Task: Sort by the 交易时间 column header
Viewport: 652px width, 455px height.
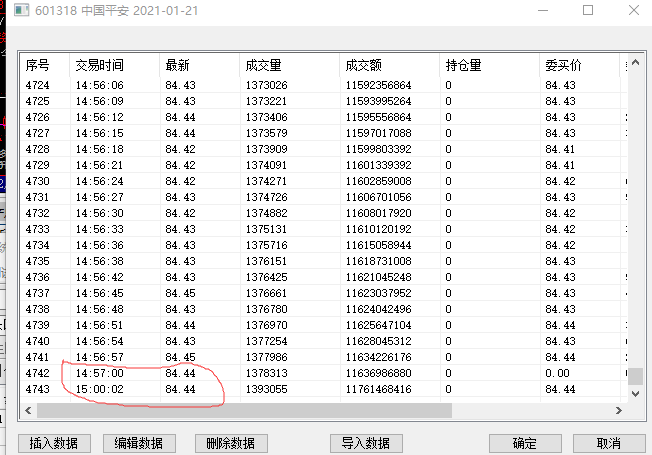Action: [x=114, y=65]
